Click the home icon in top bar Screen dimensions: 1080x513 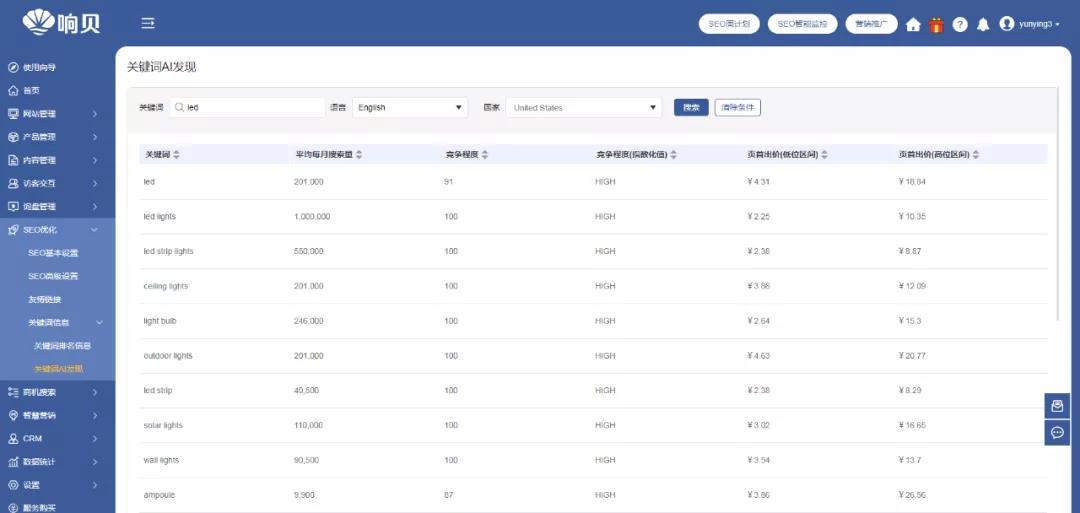913,24
